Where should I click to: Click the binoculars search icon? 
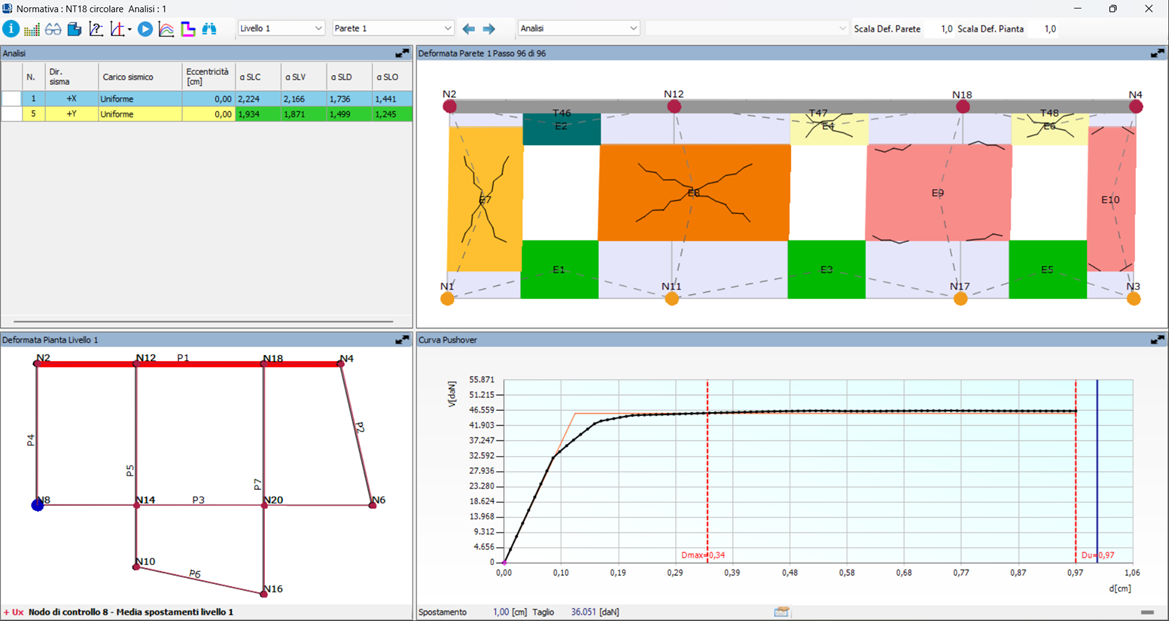[209, 29]
